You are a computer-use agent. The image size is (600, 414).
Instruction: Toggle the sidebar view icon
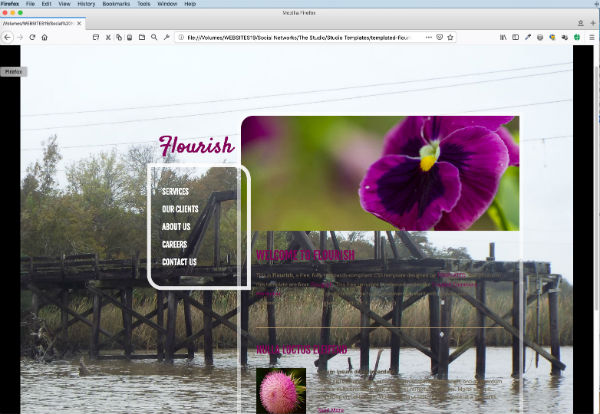click(515, 37)
